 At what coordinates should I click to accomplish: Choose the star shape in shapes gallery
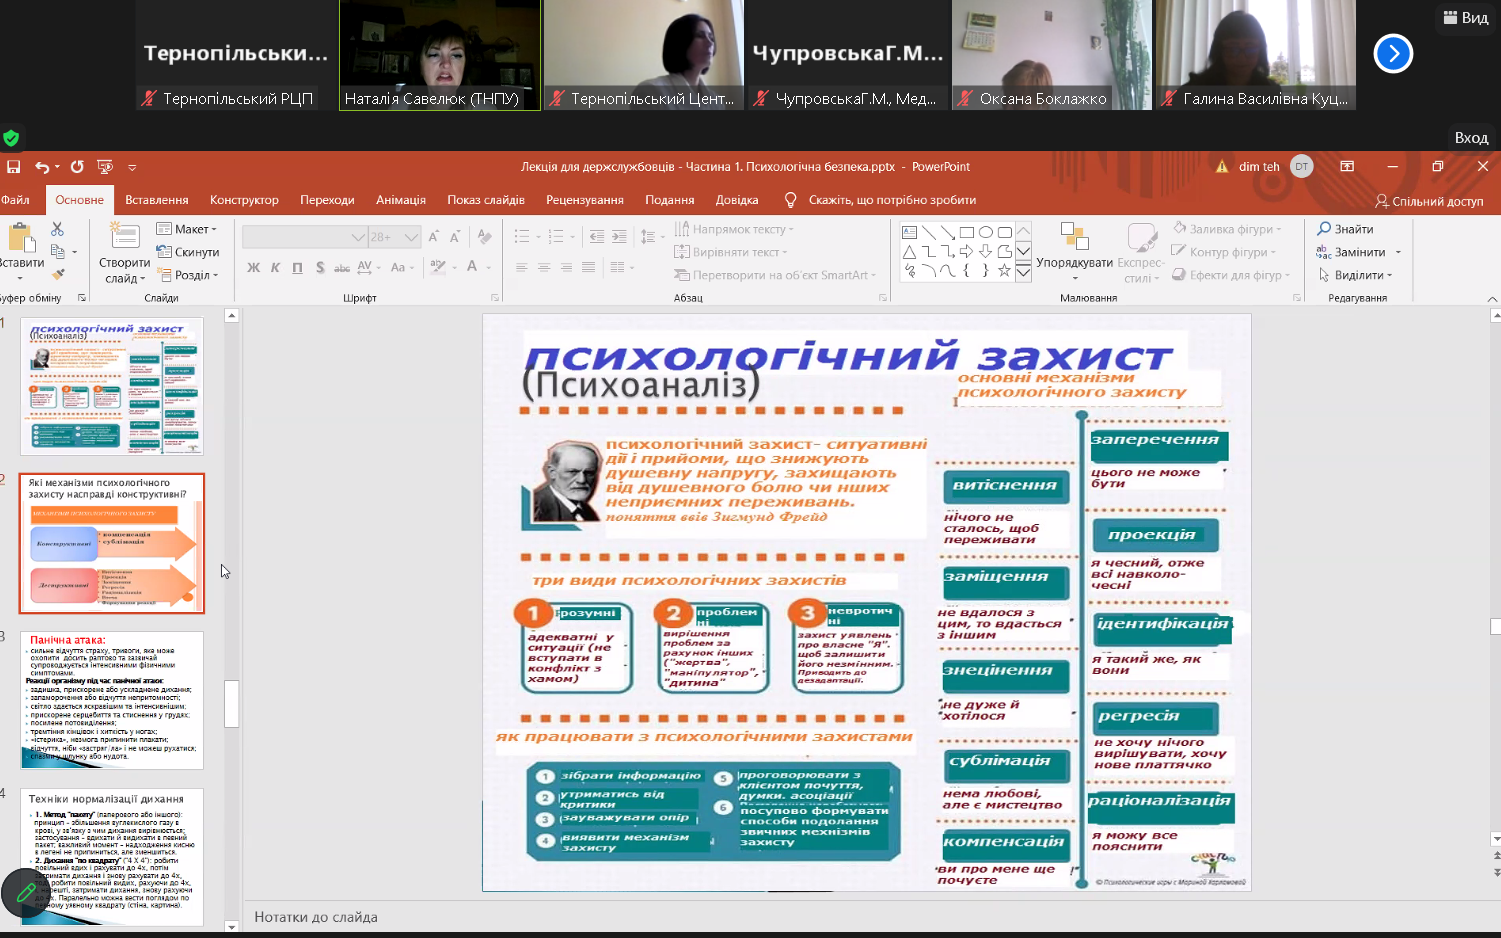point(1004,270)
